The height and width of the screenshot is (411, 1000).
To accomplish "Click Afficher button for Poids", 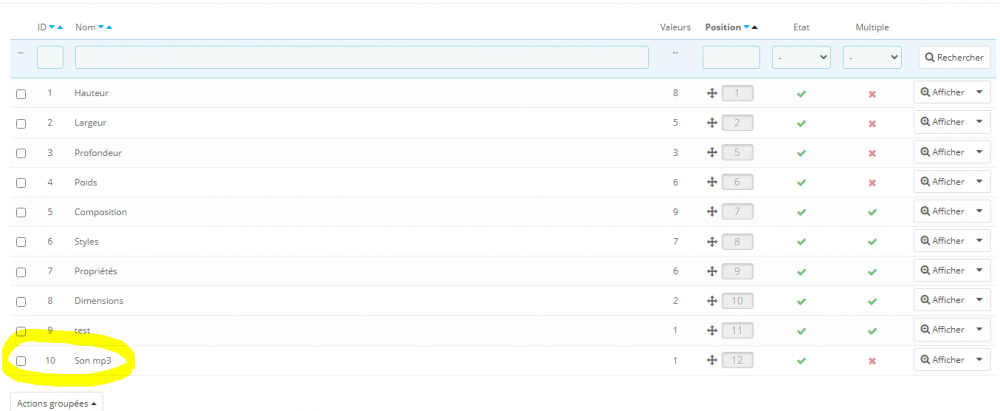I will pyautogui.click(x=943, y=181).
